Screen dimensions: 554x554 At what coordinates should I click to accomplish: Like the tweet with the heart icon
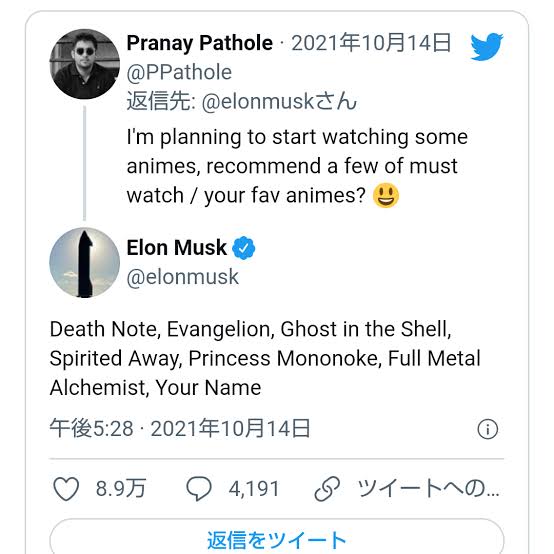(66, 489)
